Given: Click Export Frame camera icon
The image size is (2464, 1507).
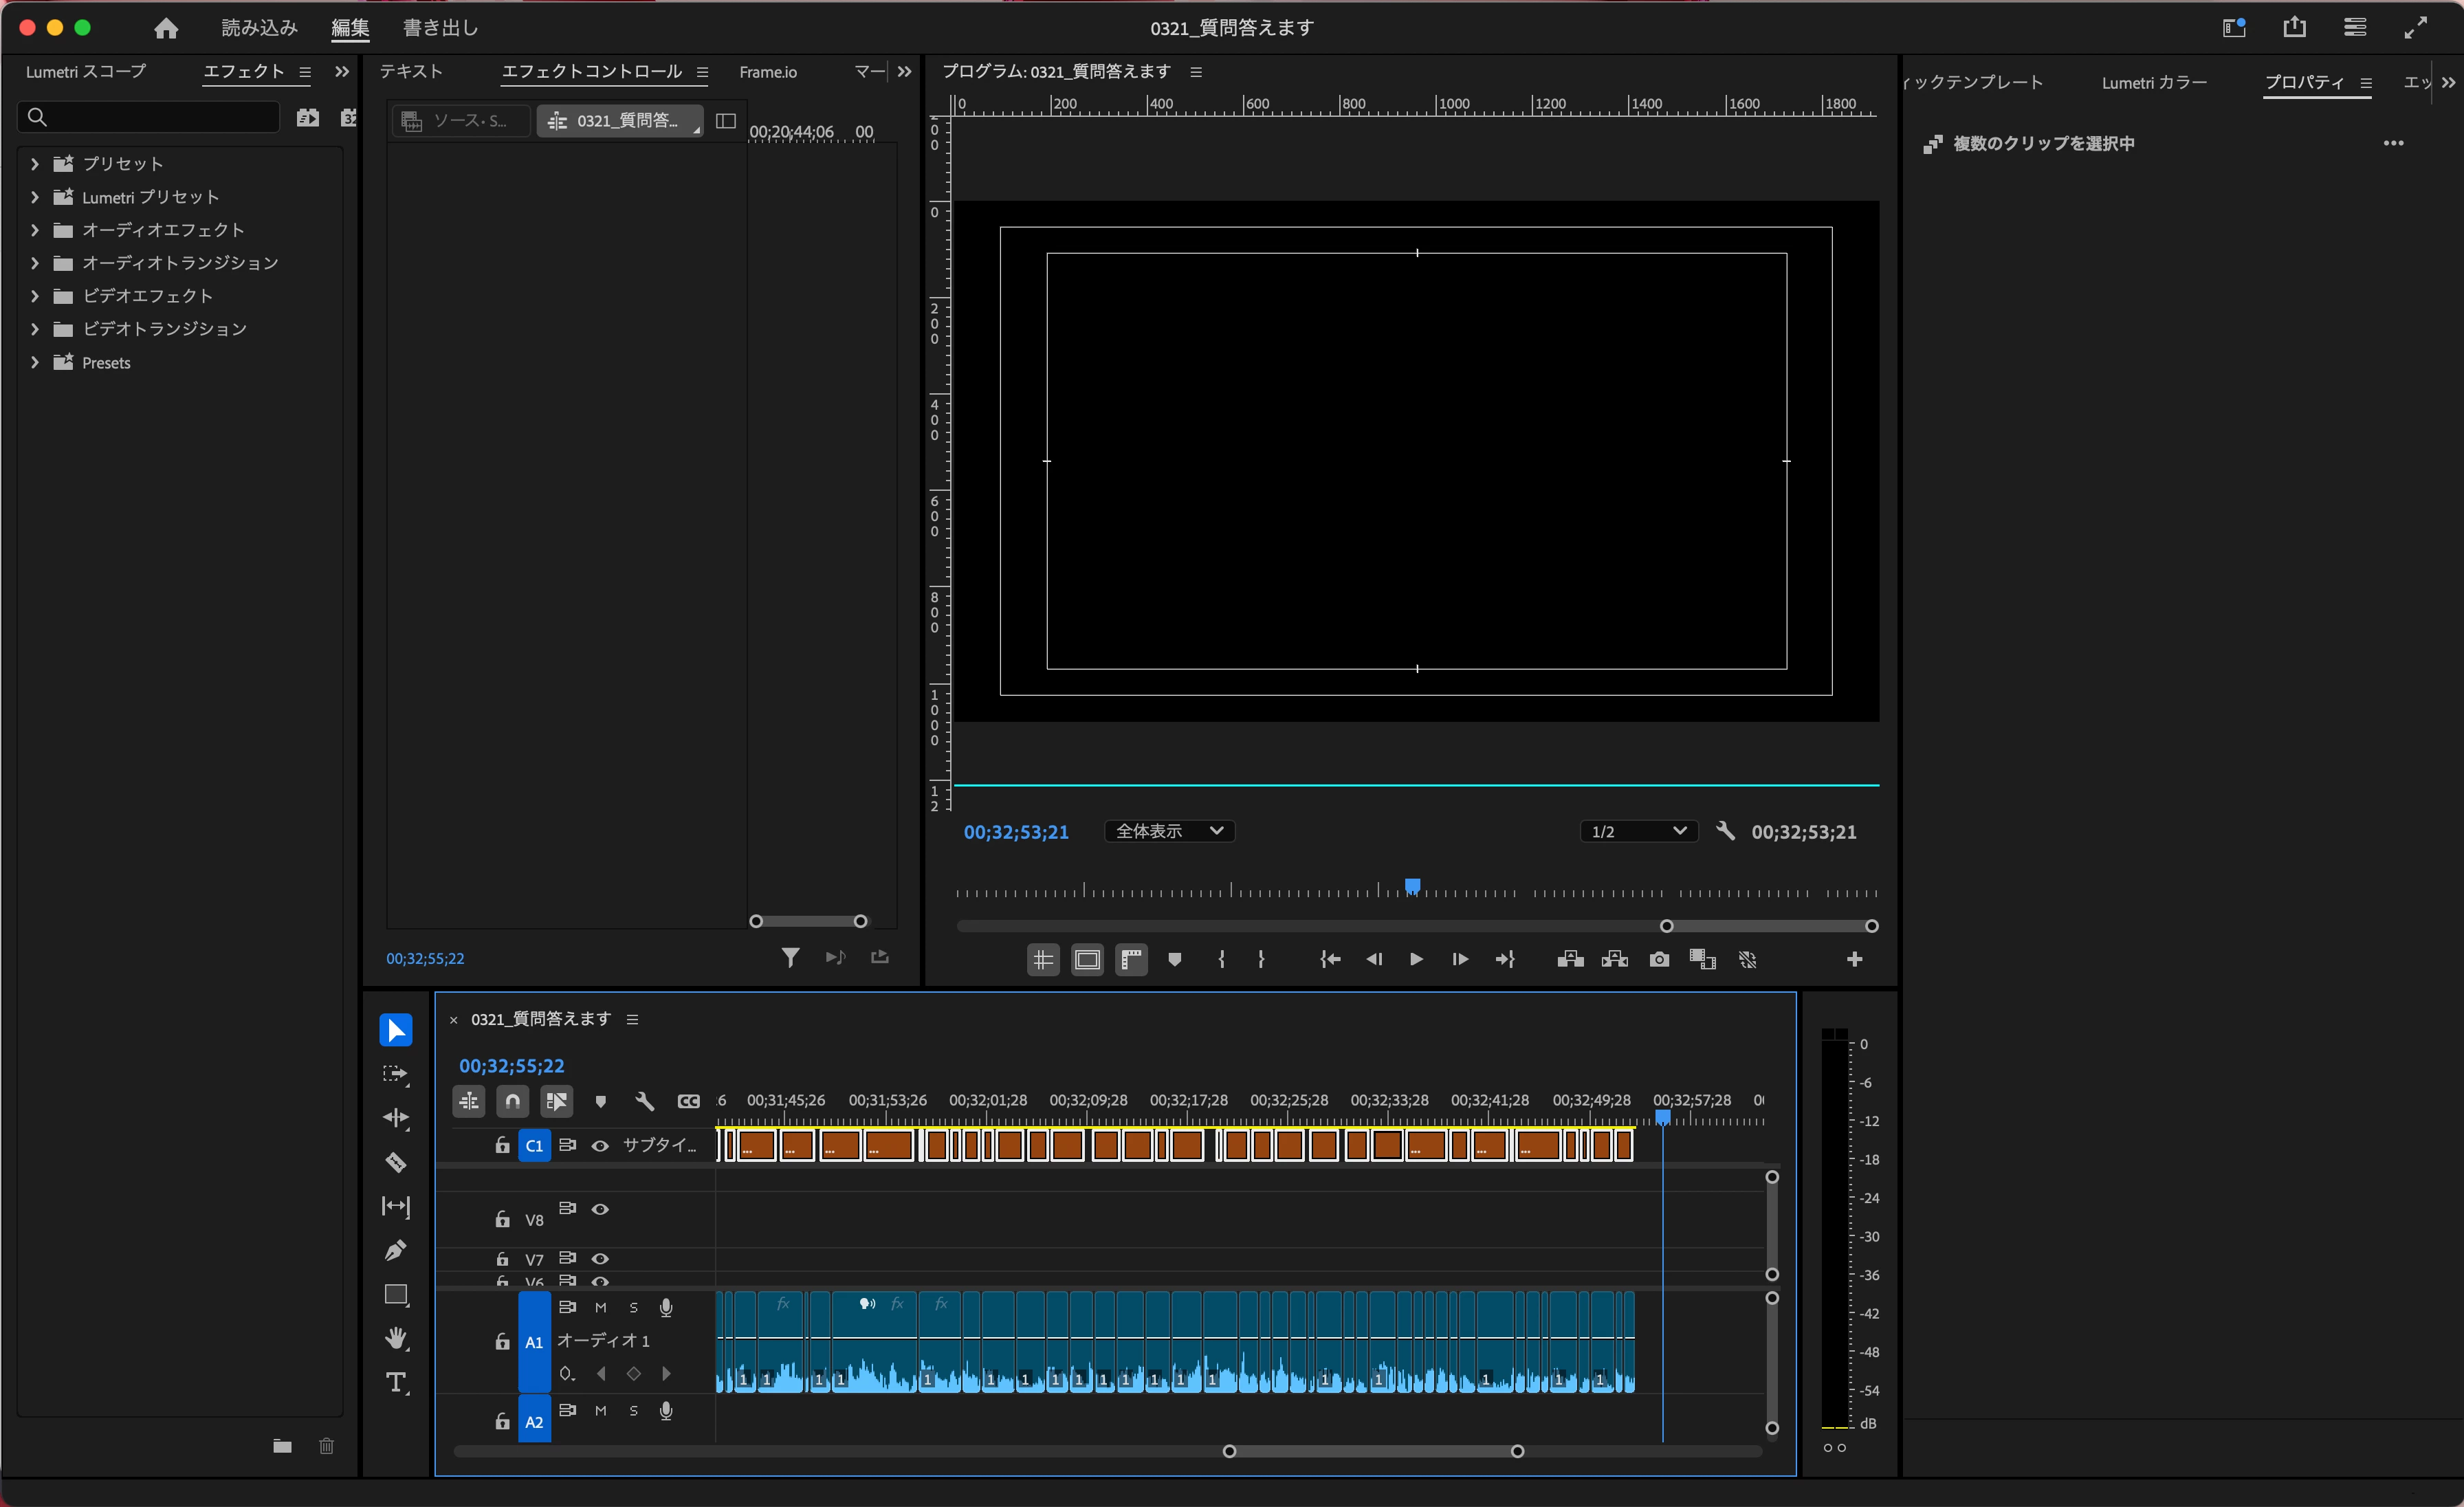Looking at the screenshot, I should click(x=1659, y=960).
